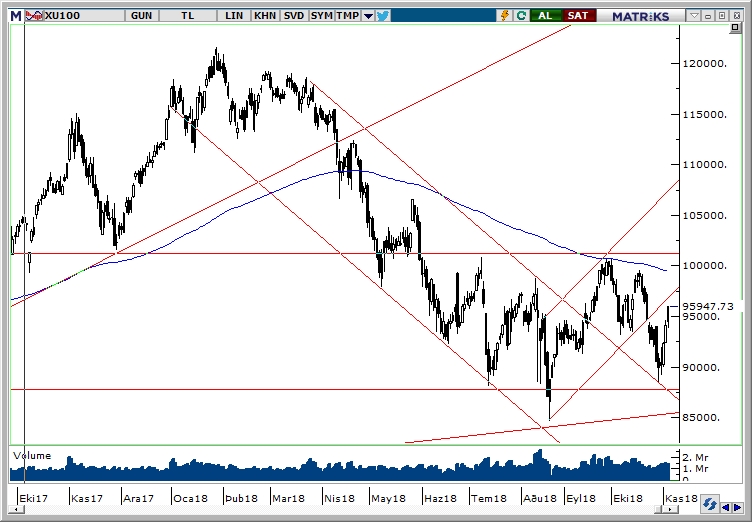Click the current price label 95947.73
Viewport: 752px width, 522px height.
click(x=708, y=306)
